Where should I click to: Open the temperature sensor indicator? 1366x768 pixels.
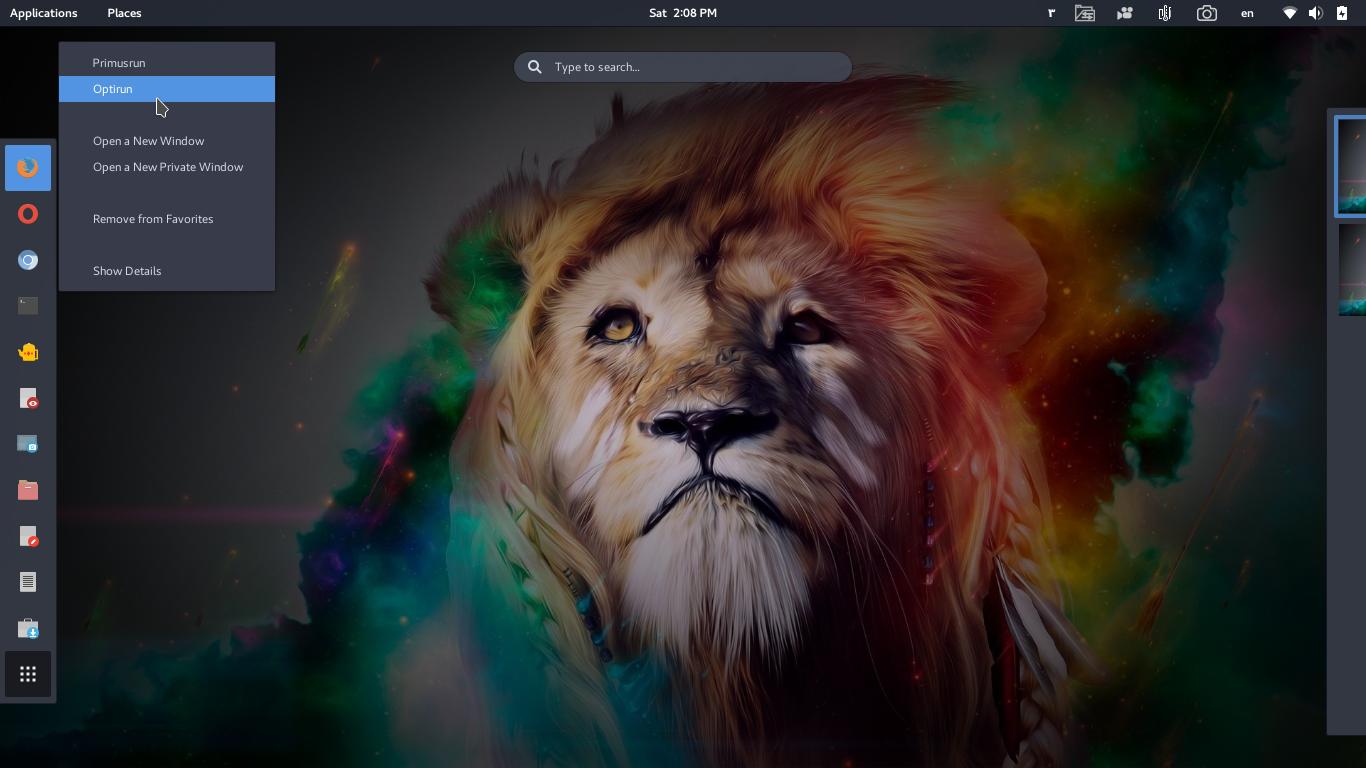point(1165,13)
